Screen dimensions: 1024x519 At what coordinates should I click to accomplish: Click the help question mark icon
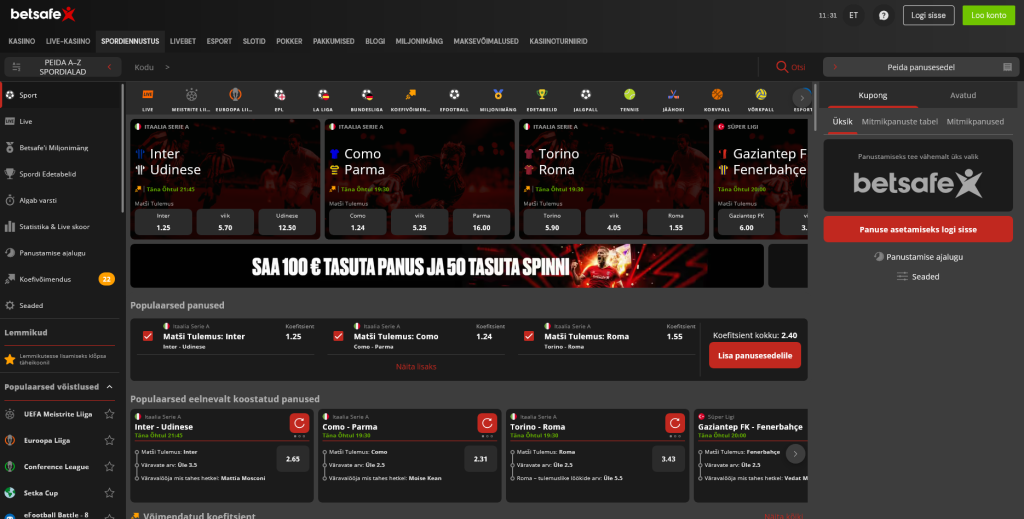884,15
